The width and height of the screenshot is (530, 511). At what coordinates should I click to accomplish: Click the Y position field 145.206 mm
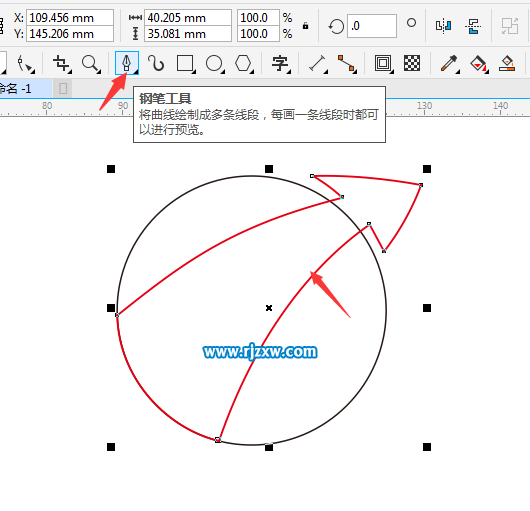[x=70, y=34]
